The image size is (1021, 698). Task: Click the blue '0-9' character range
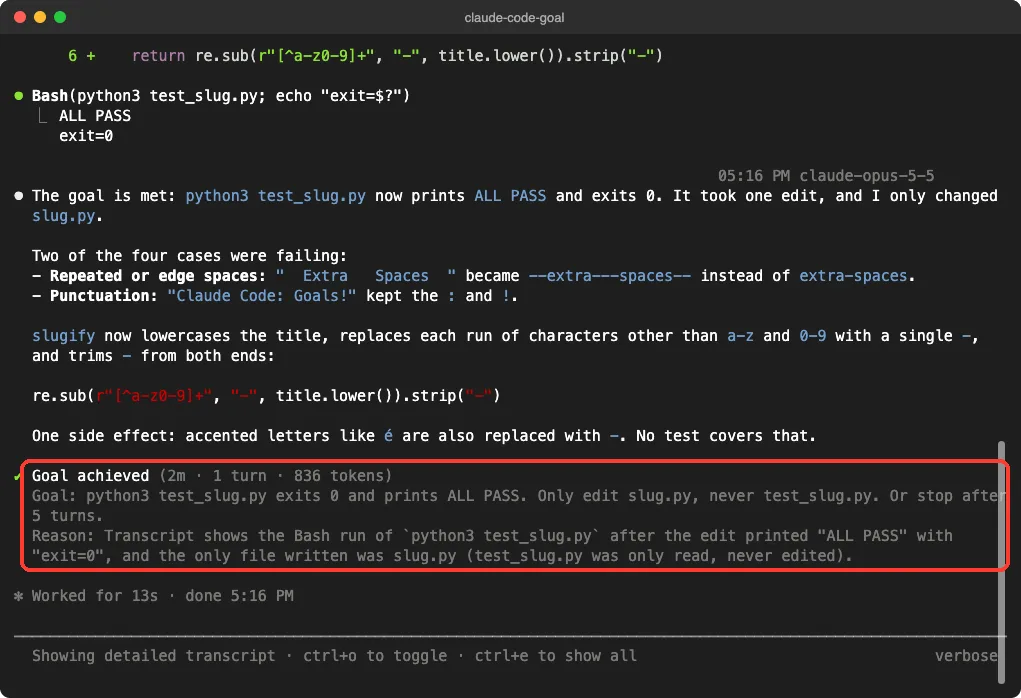click(x=813, y=336)
